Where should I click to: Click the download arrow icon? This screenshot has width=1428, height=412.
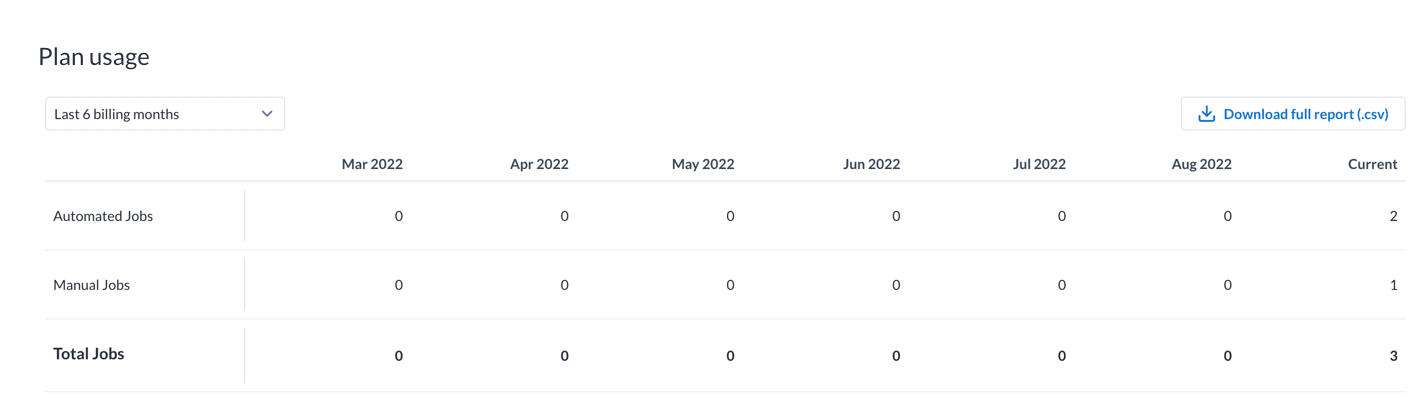click(1207, 114)
